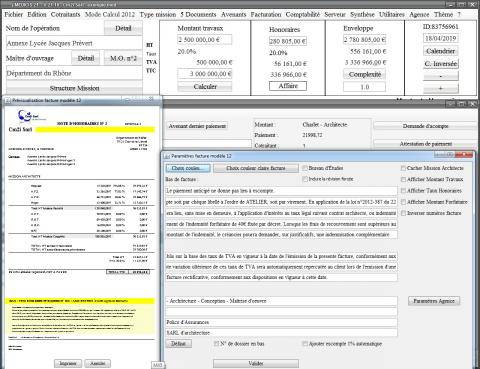Open the Type mission menu
480x369 pixels.
158,15
